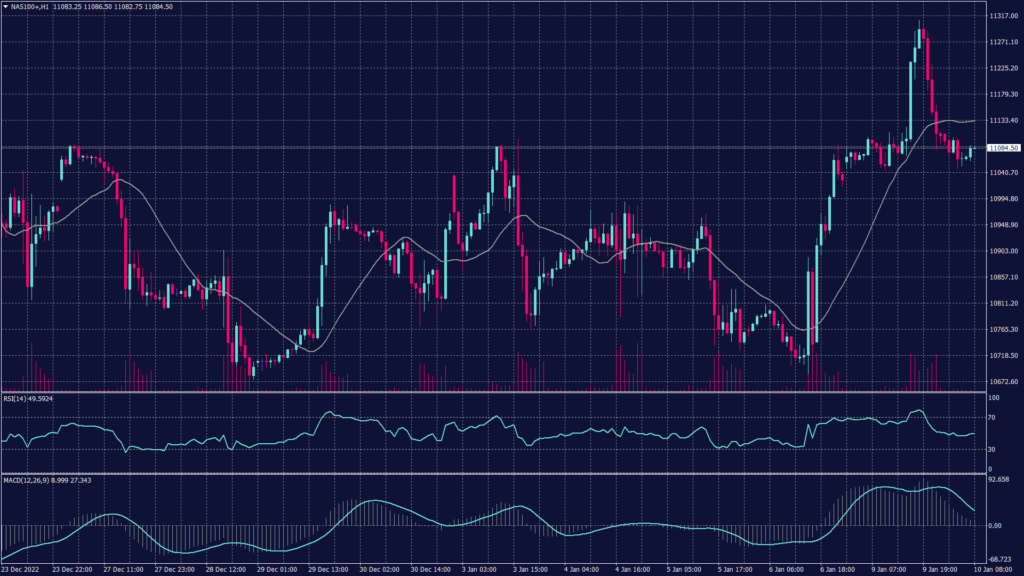Click the RSI 30 level label
Screen dimensions: 1024x576
pos(992,449)
